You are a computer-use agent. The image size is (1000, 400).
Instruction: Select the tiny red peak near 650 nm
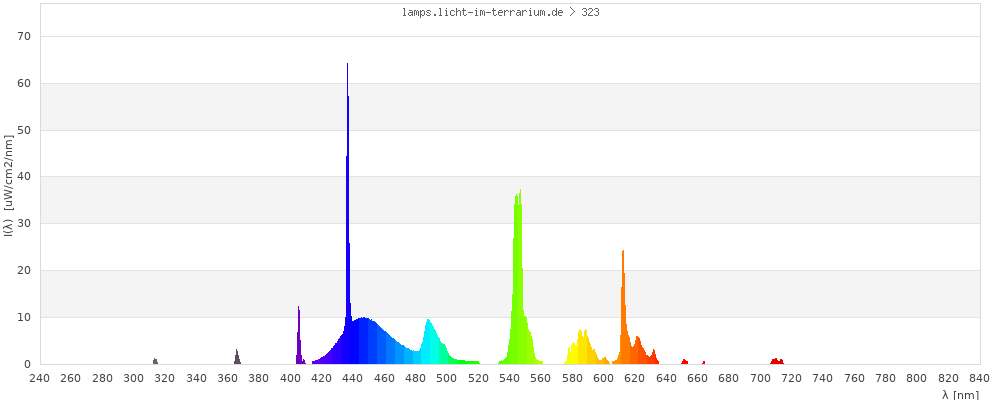click(684, 361)
